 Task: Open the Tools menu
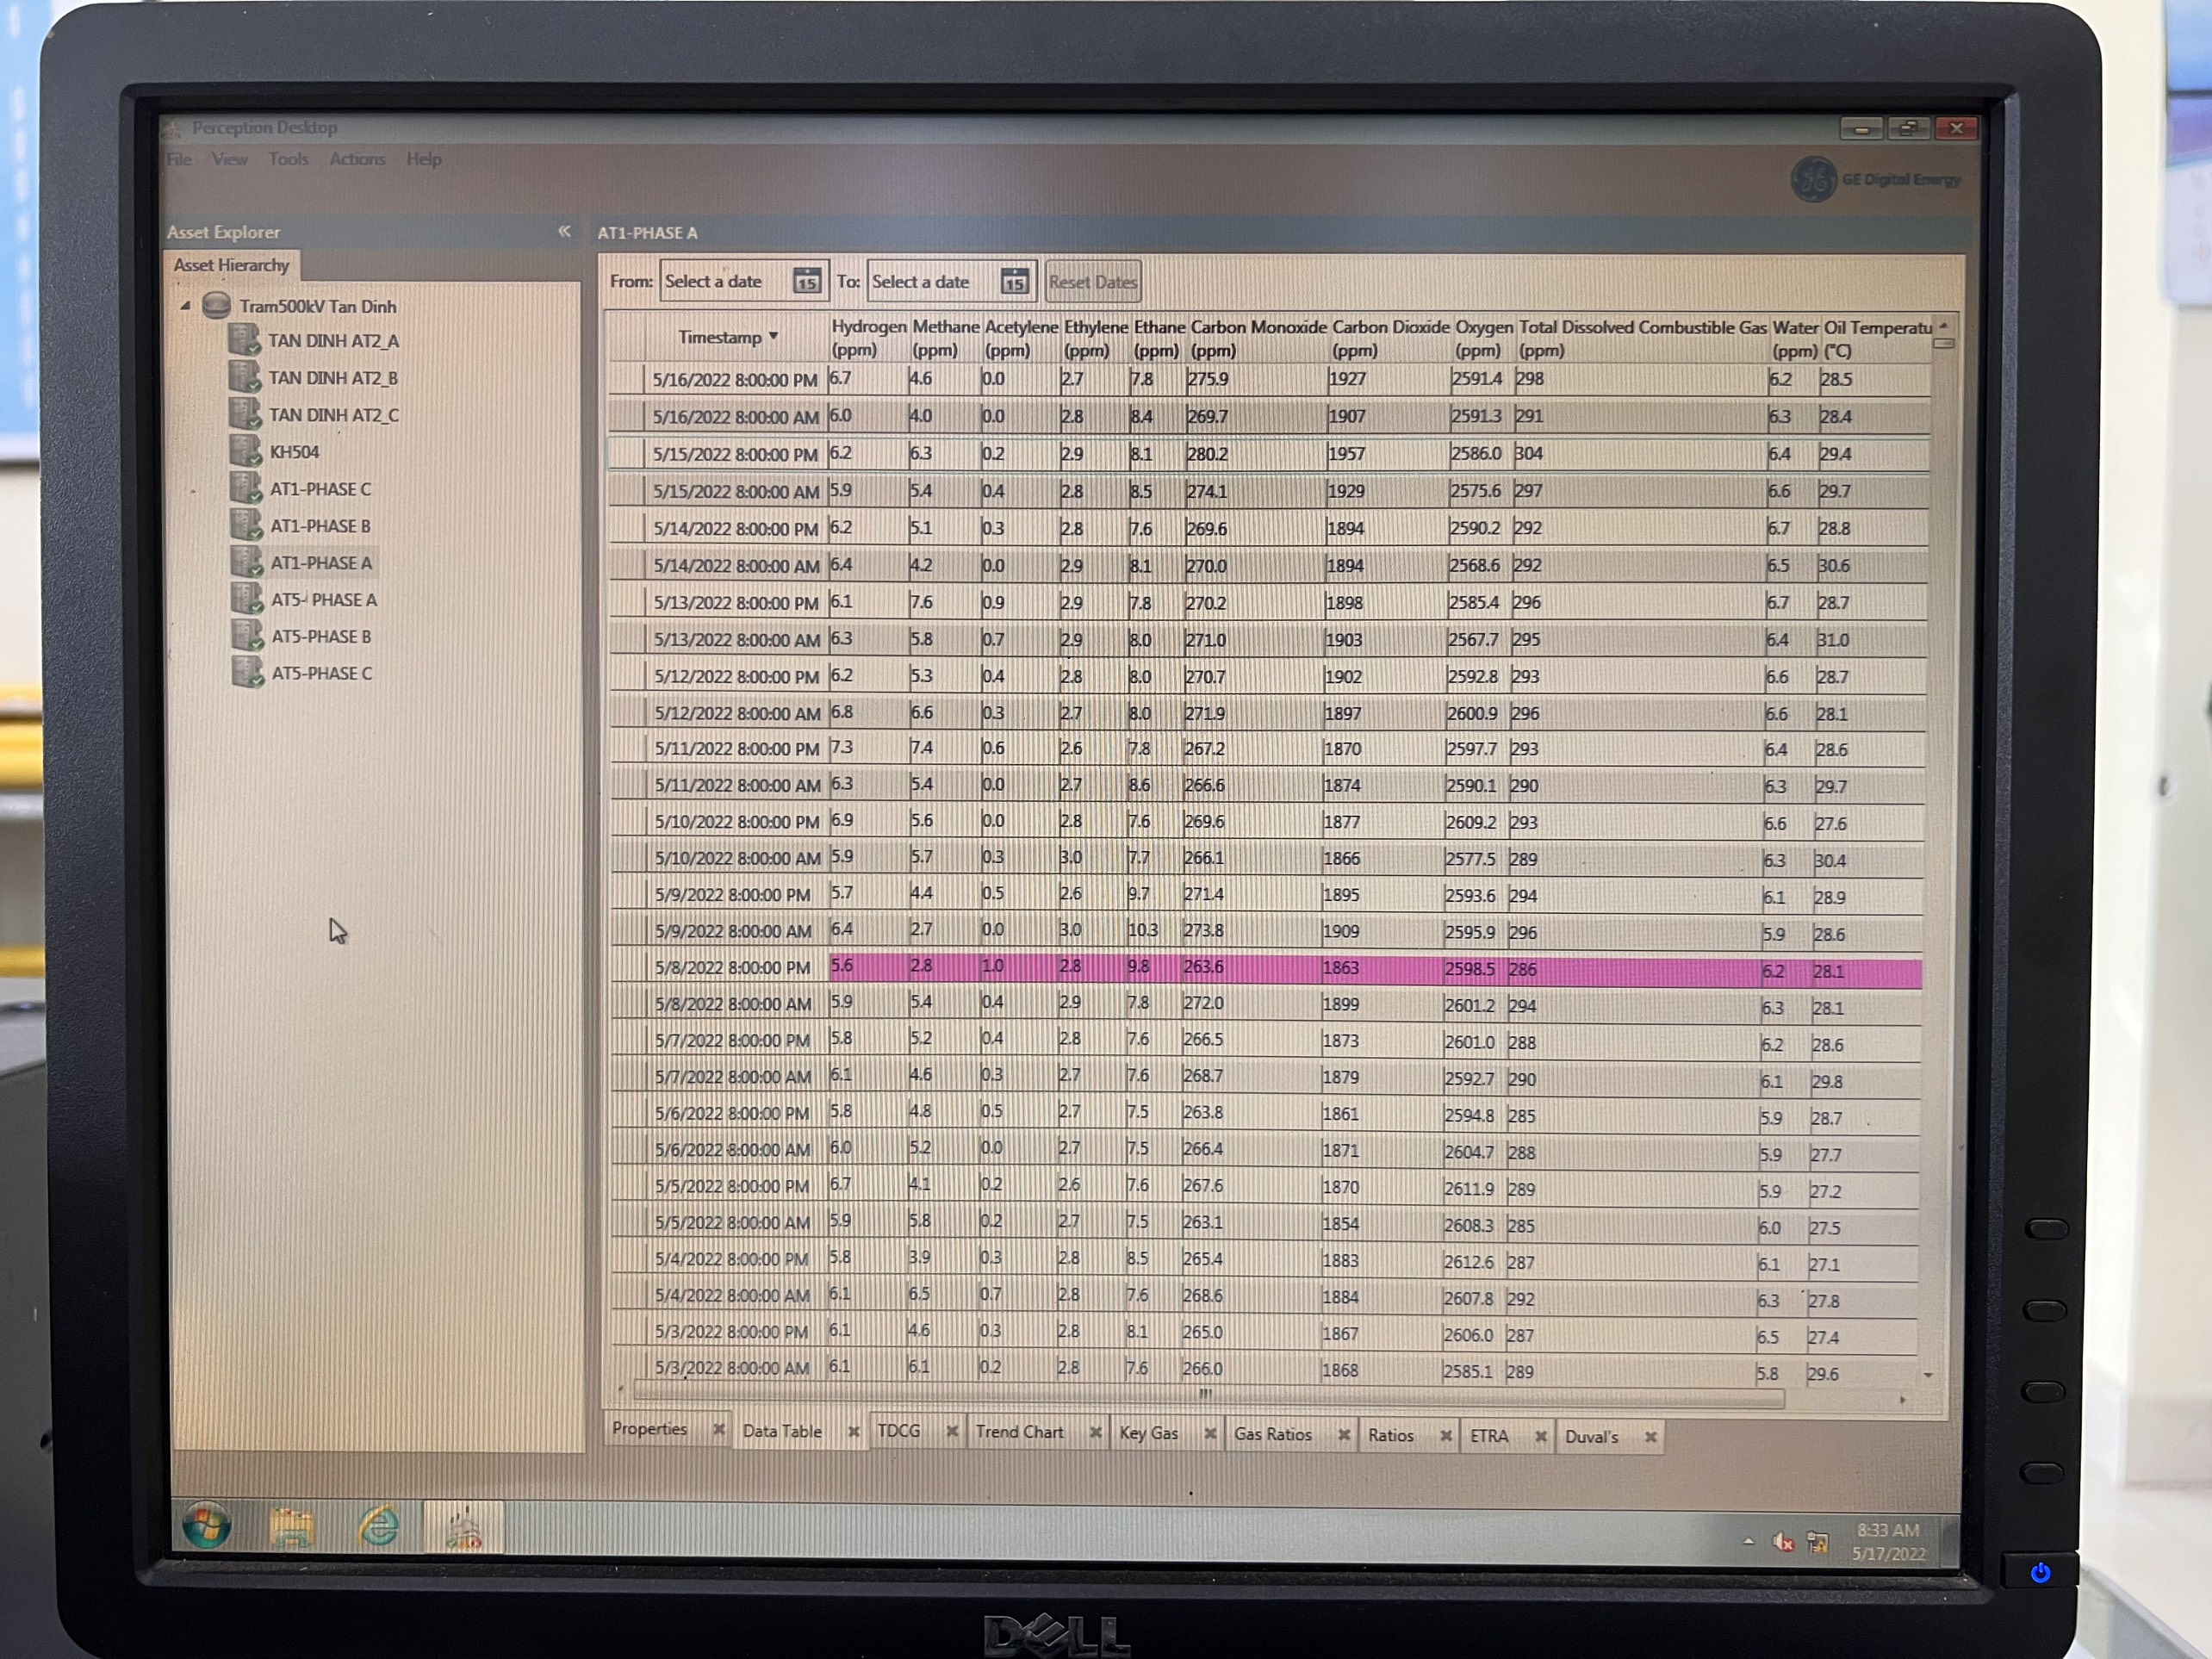click(288, 159)
